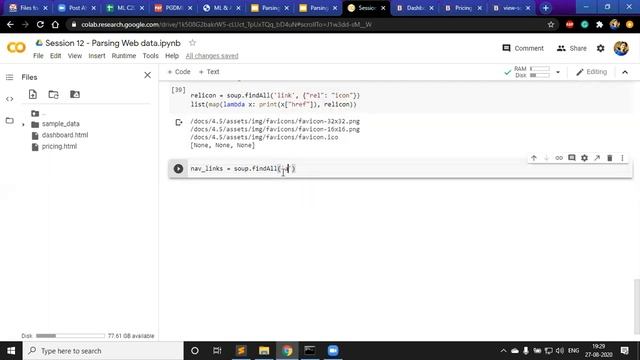Switch to the ML & AI browser tab
Image resolution: width=640 pixels, height=360 pixels.
(222, 8)
